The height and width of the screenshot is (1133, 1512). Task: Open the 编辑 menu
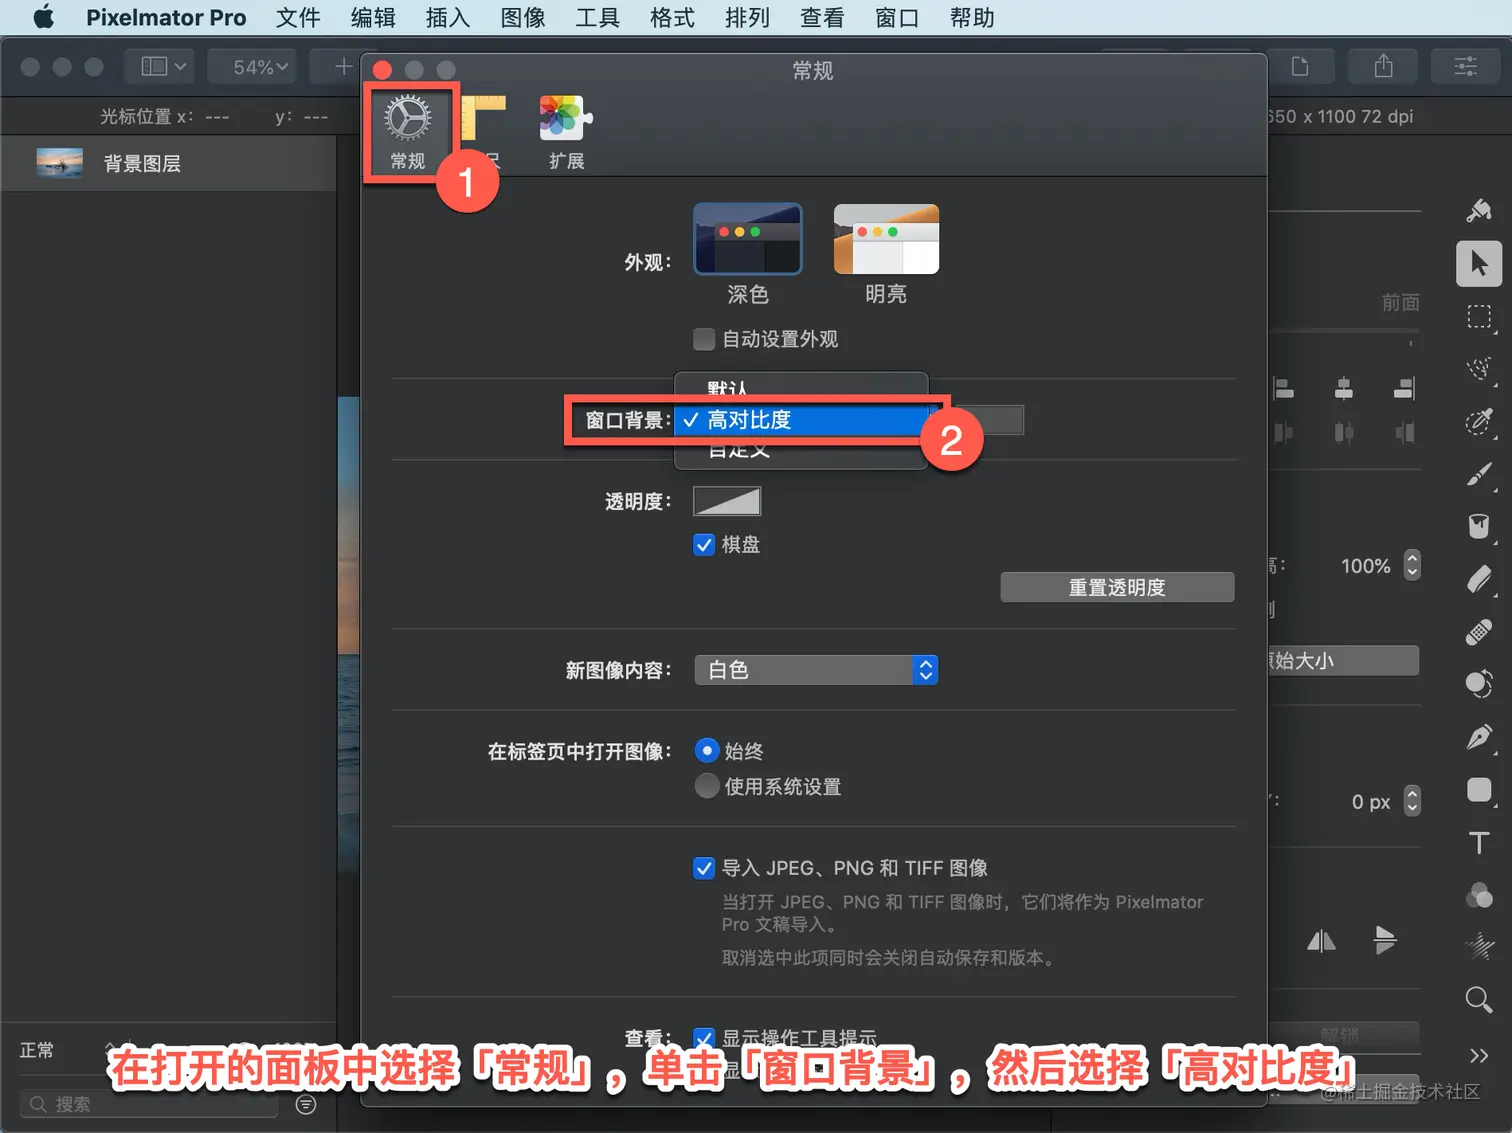373,18
